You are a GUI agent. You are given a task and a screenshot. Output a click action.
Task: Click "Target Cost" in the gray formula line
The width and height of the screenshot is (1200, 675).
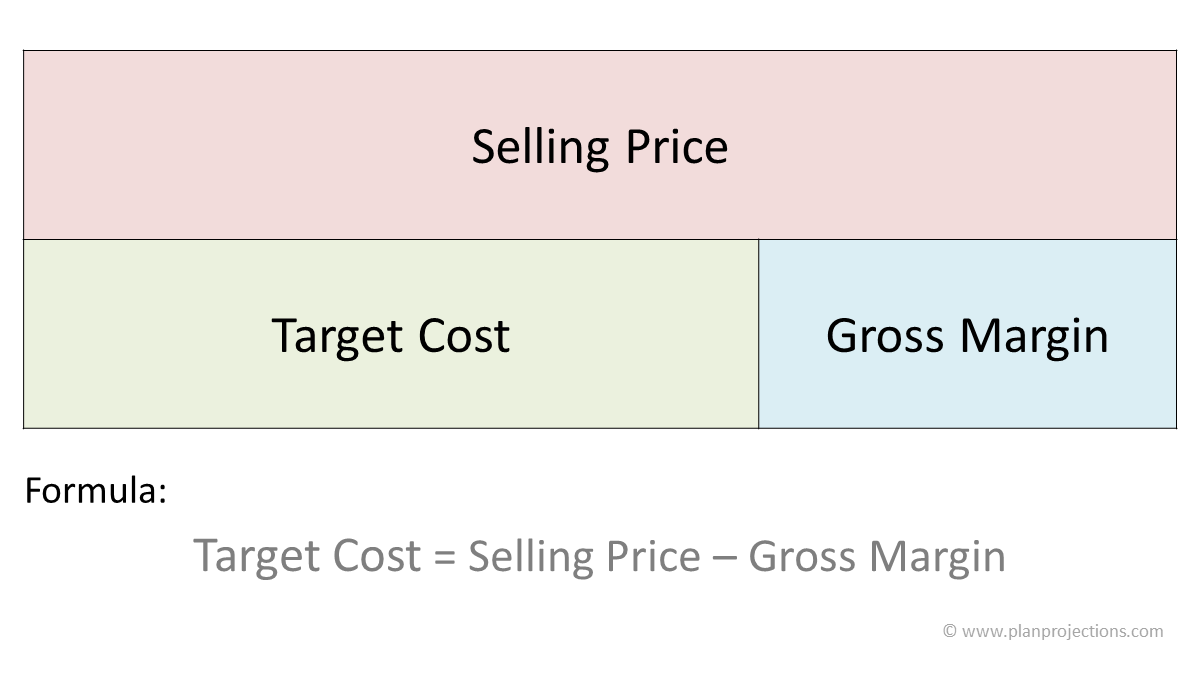(307, 556)
